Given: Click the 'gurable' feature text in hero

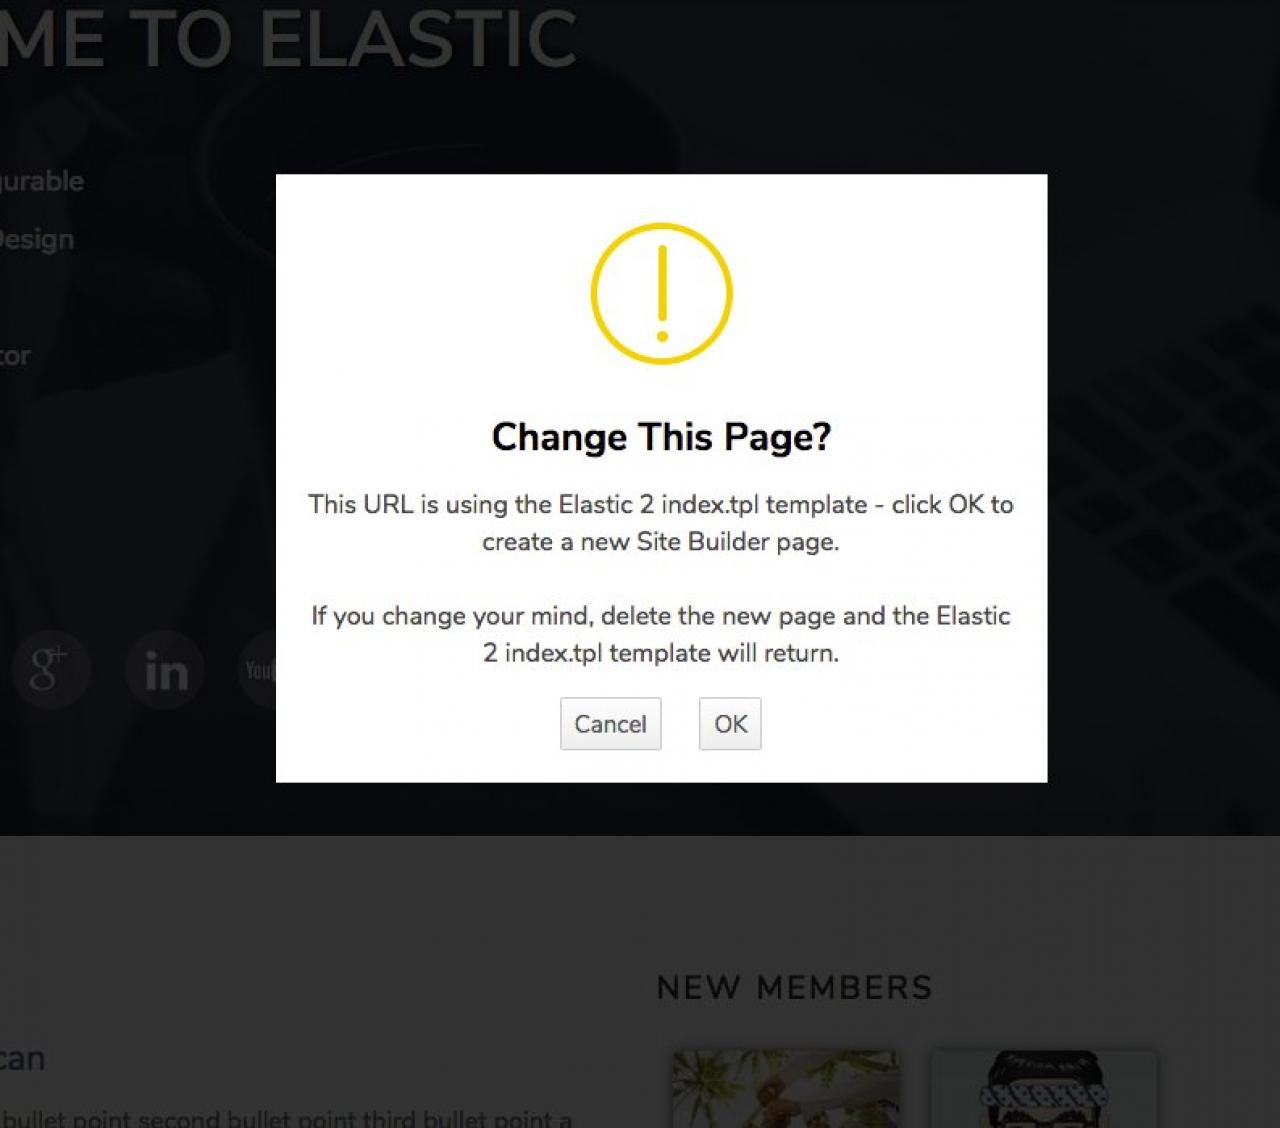Looking at the screenshot, I should click(41, 181).
